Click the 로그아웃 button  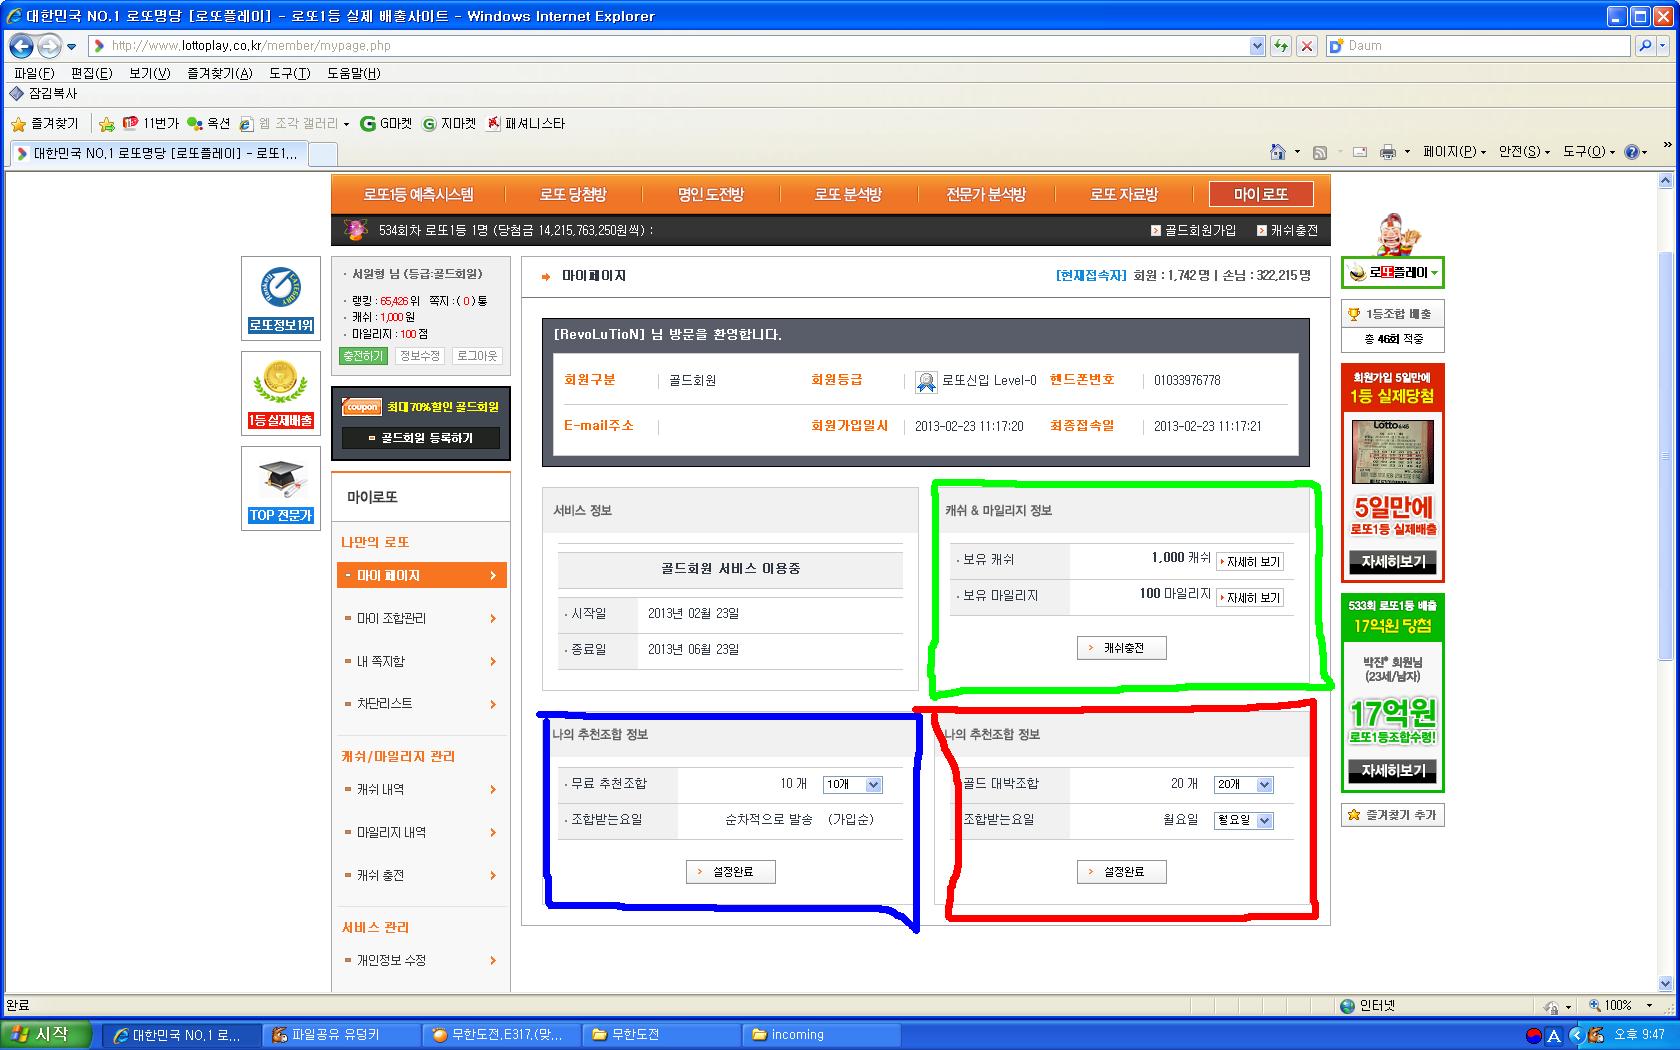(x=477, y=356)
